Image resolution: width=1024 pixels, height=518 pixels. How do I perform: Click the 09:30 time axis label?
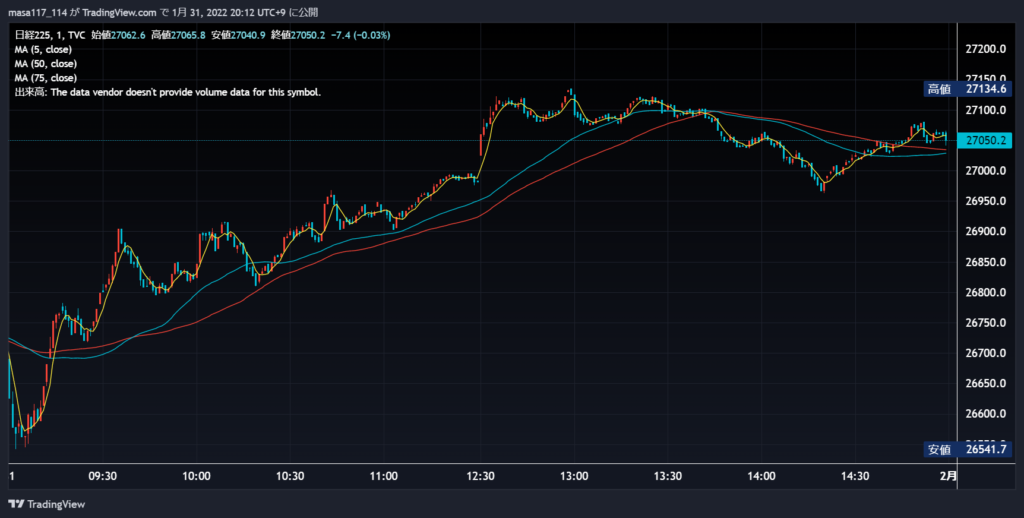tap(103, 476)
